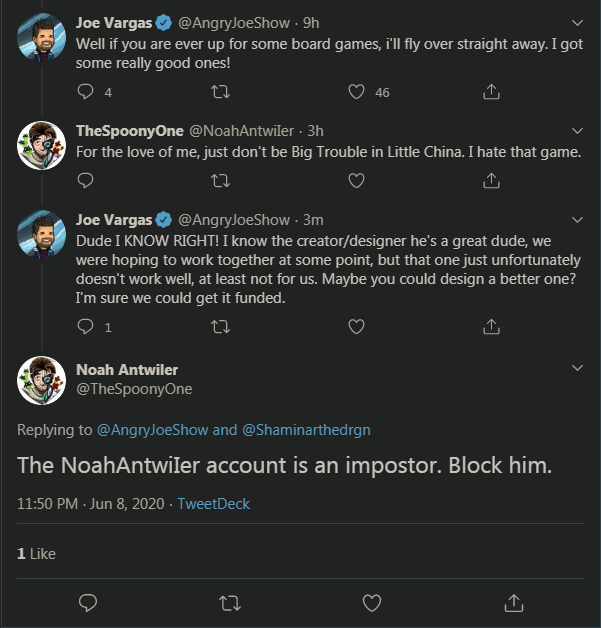This screenshot has width=601, height=628.
Task: Click the TweetDeck source link
Action: click(212, 503)
